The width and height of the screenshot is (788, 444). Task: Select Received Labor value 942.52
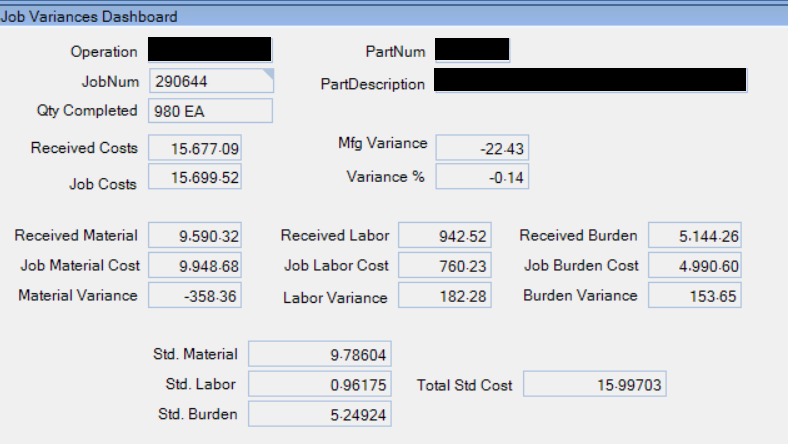[445, 235]
